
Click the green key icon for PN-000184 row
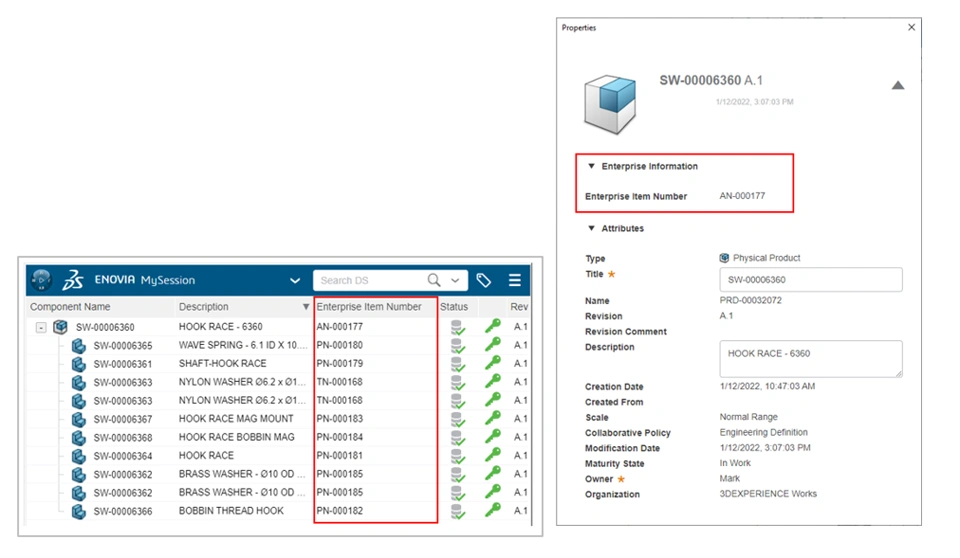(493, 436)
